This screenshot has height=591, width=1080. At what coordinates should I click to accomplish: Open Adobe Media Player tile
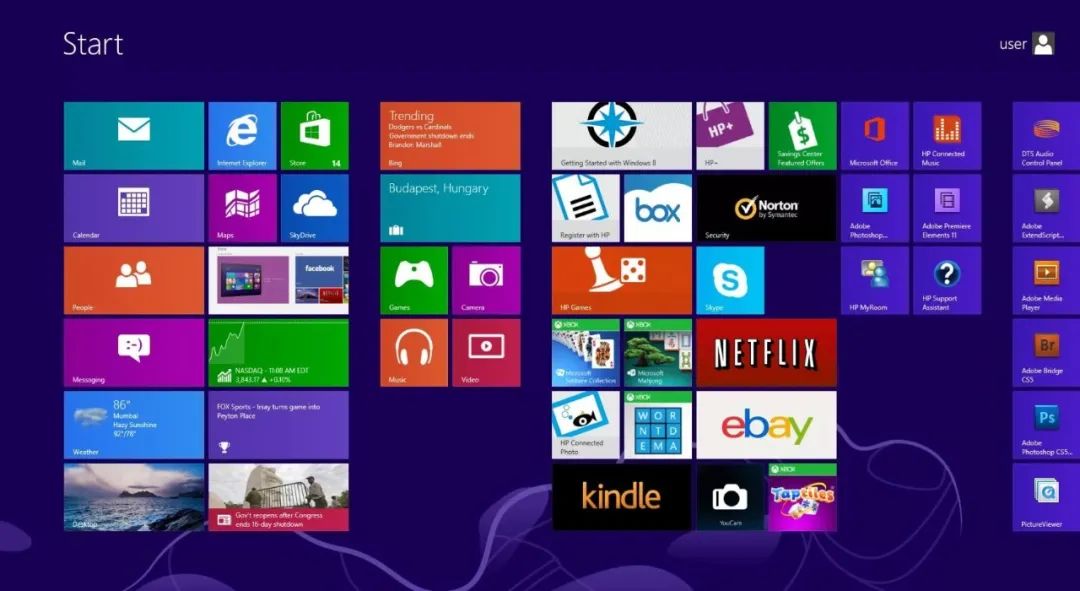(x=1046, y=280)
